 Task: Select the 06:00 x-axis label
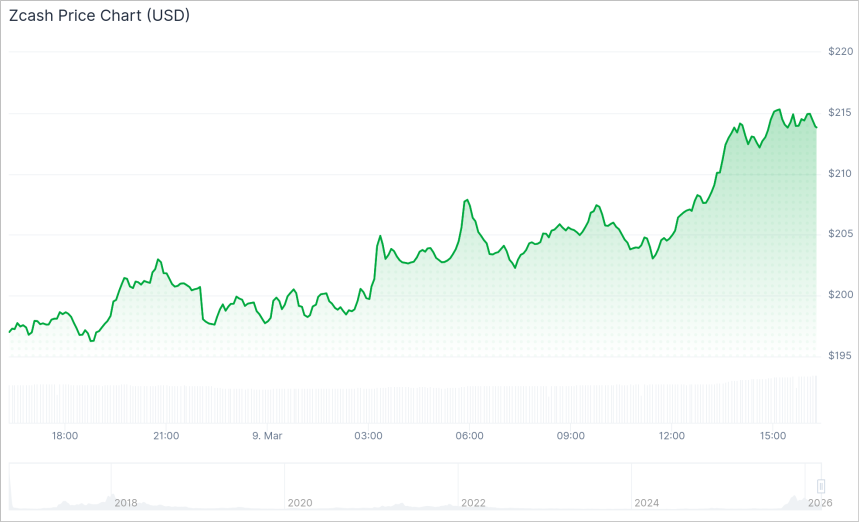pos(469,436)
